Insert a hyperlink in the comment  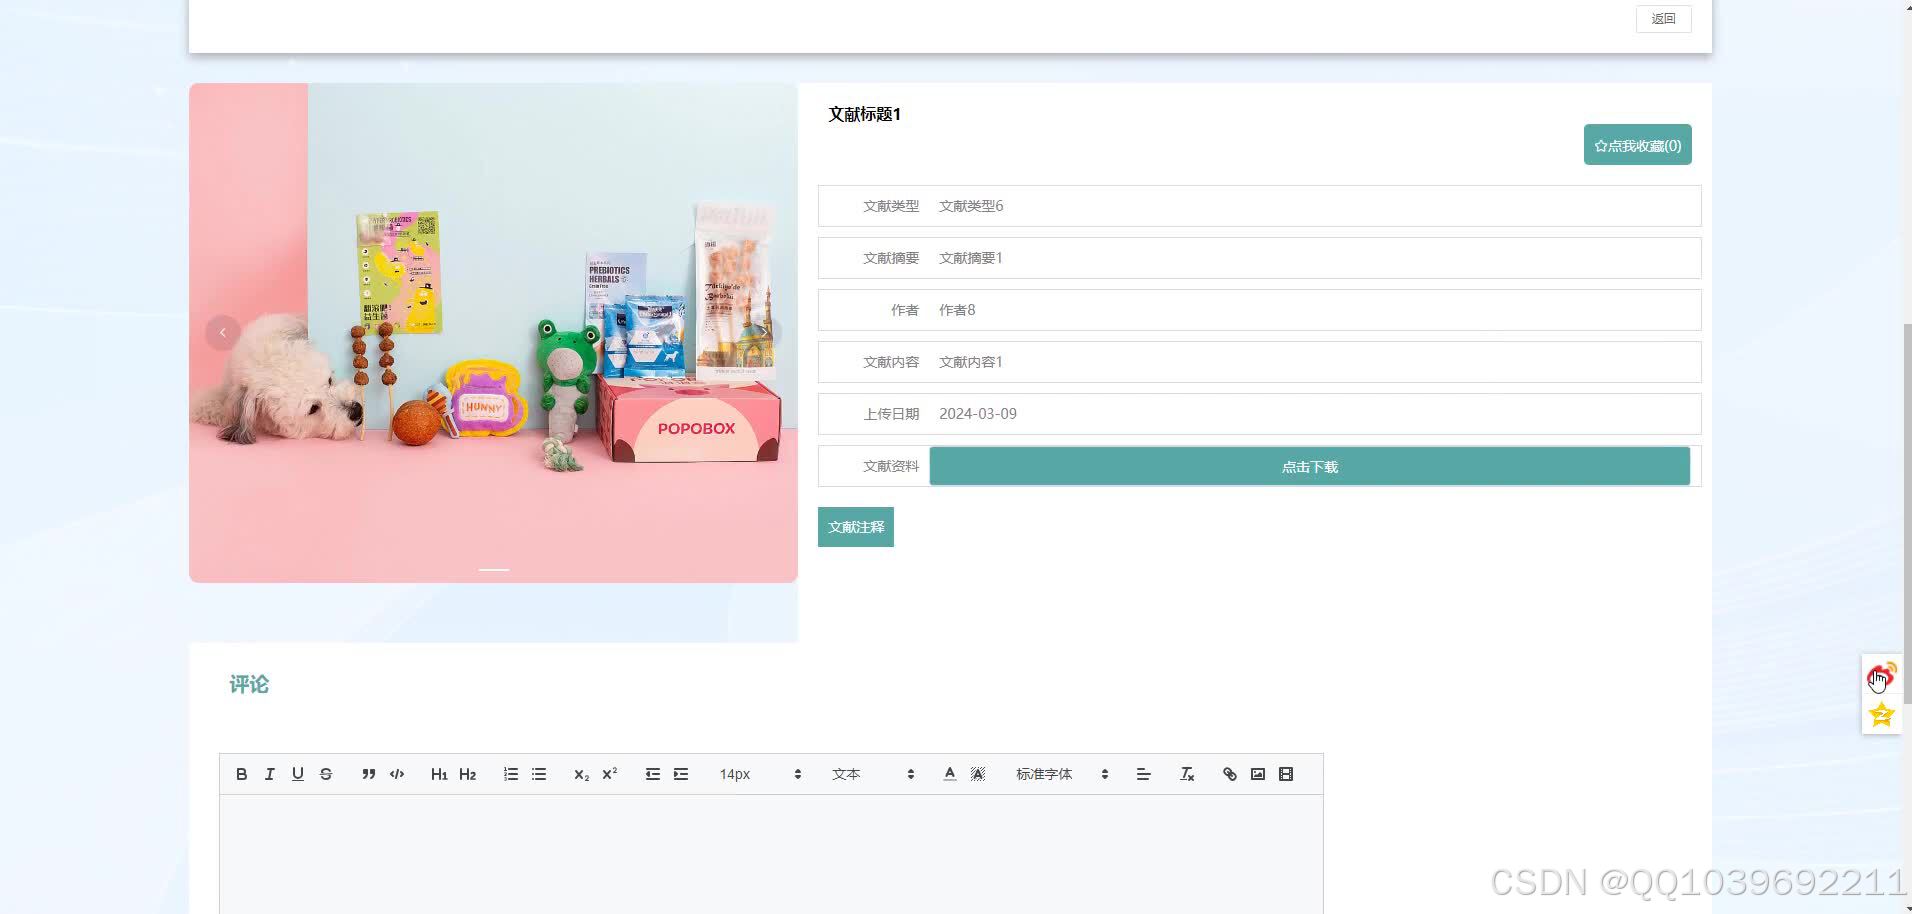click(1230, 774)
